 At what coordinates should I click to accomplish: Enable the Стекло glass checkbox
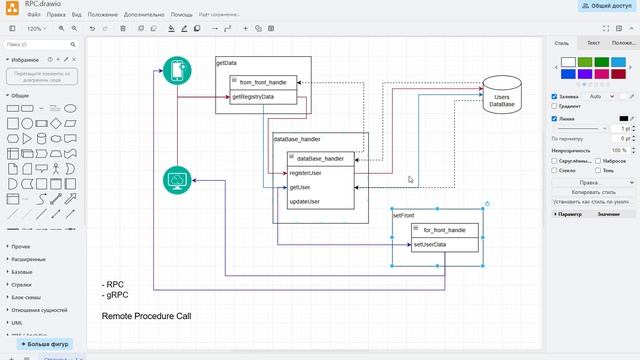pos(554,171)
